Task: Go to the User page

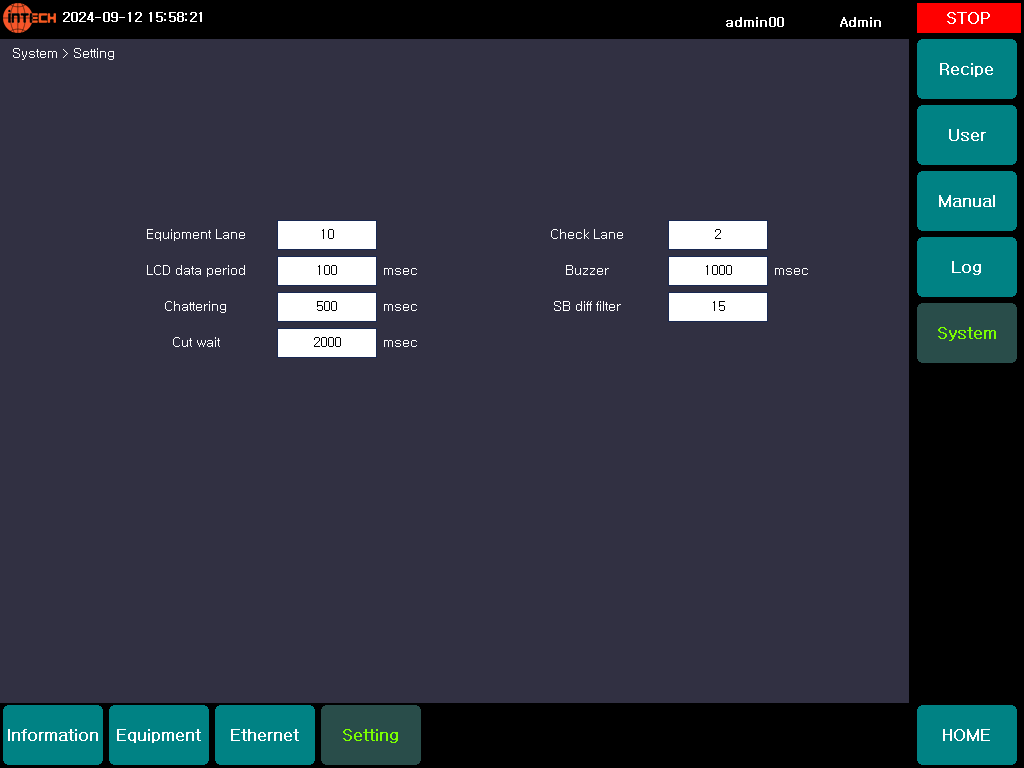Action: 966,135
